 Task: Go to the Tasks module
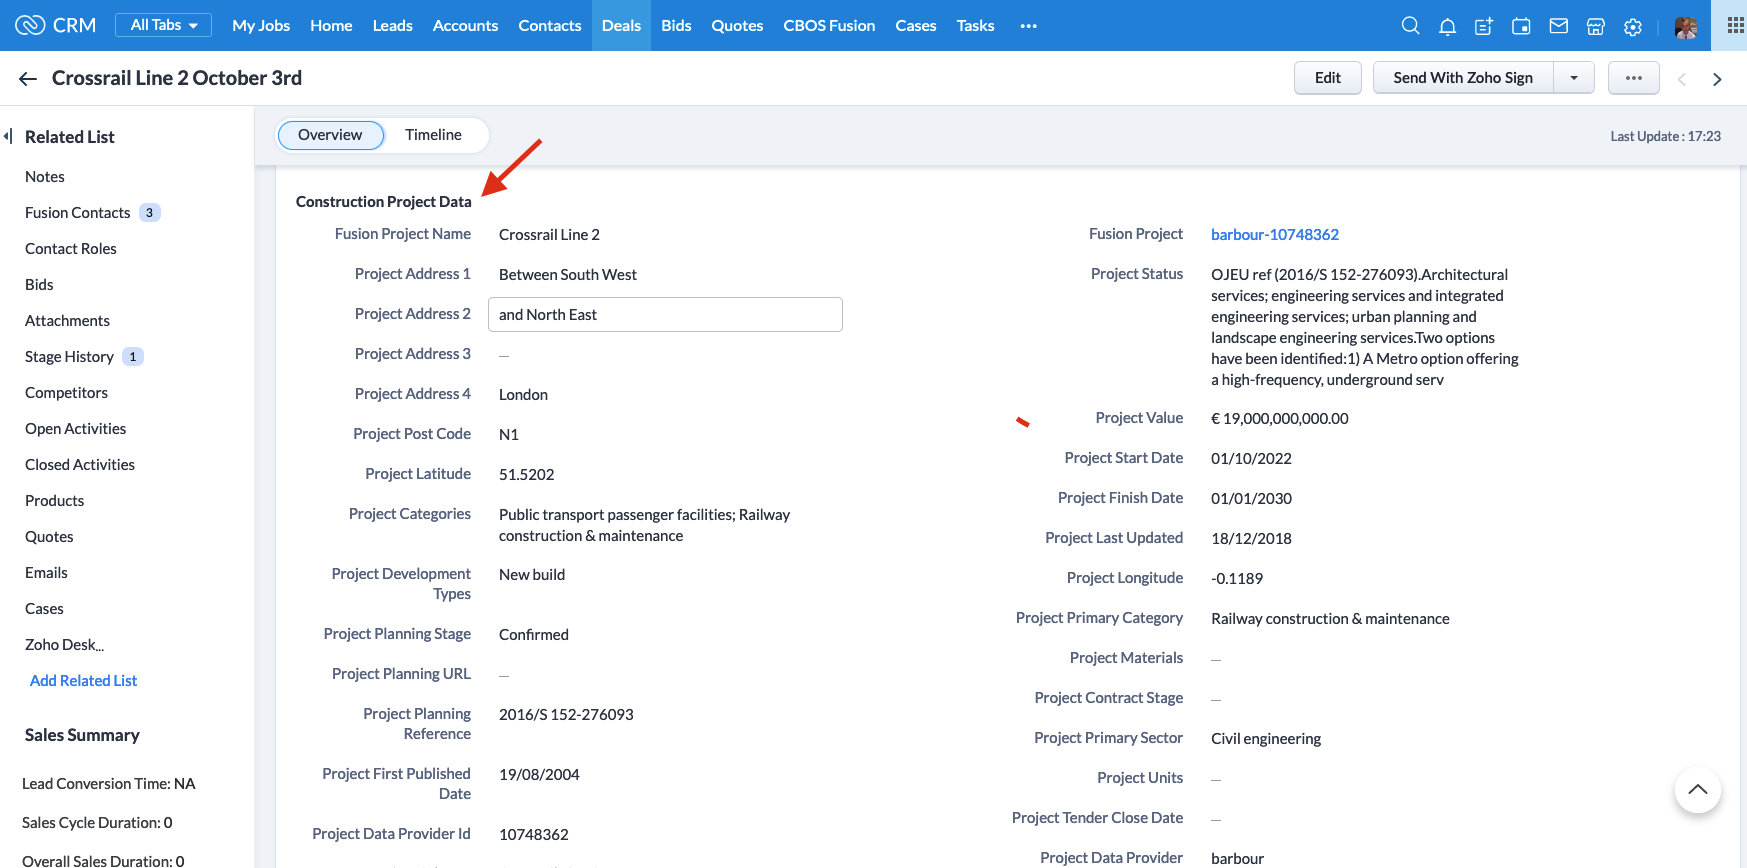tap(975, 26)
